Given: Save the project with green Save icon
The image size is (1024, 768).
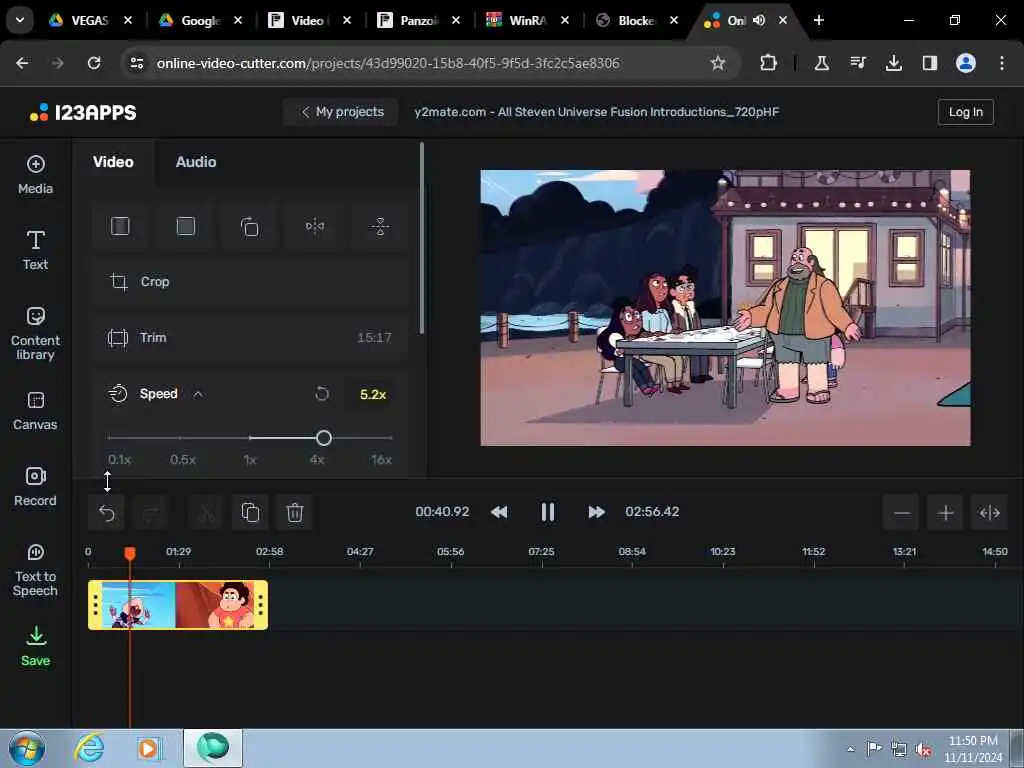Looking at the screenshot, I should click(35, 647).
